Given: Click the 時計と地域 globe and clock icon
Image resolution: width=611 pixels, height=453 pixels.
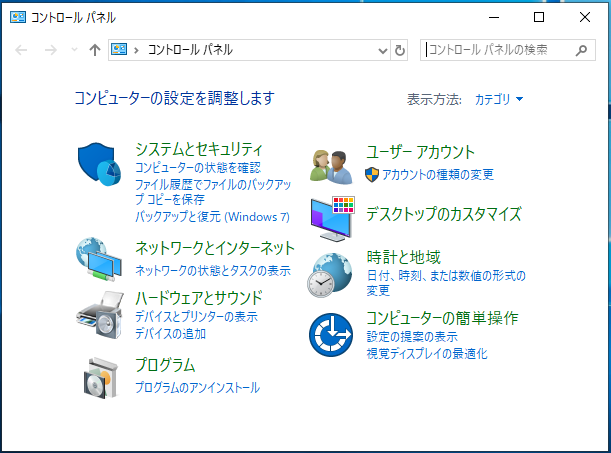Looking at the screenshot, I should (330, 275).
